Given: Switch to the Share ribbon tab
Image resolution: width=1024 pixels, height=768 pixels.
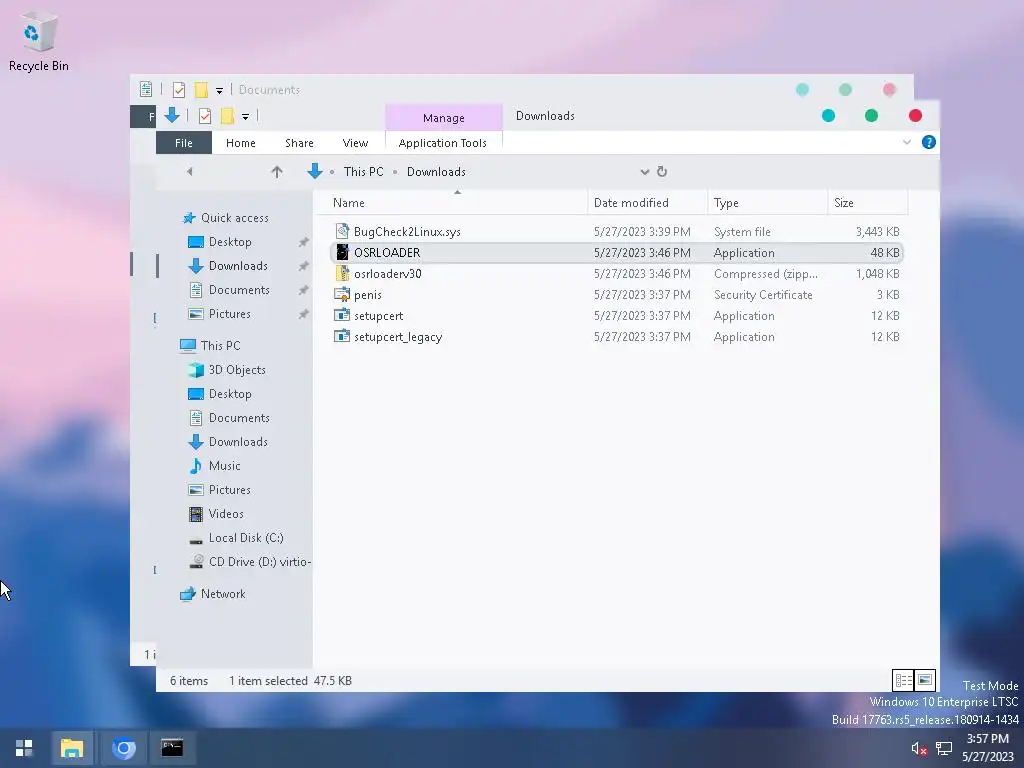Looking at the screenshot, I should [x=299, y=142].
